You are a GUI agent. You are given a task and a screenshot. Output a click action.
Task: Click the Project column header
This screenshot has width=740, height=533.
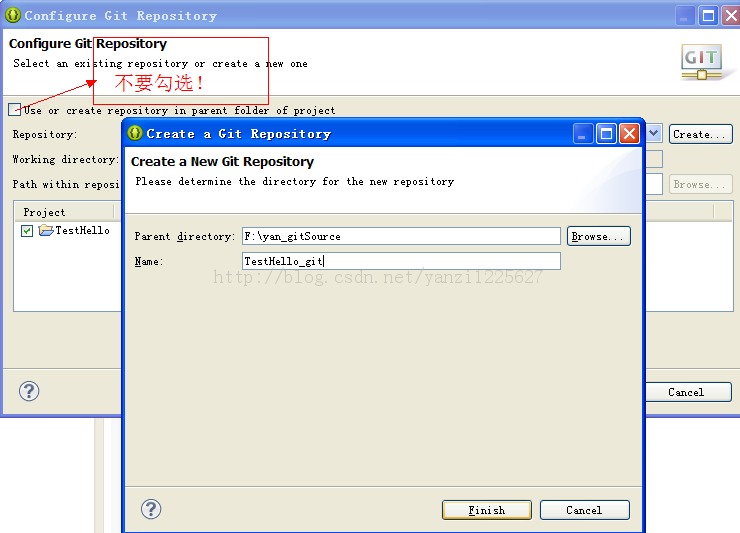[64, 212]
